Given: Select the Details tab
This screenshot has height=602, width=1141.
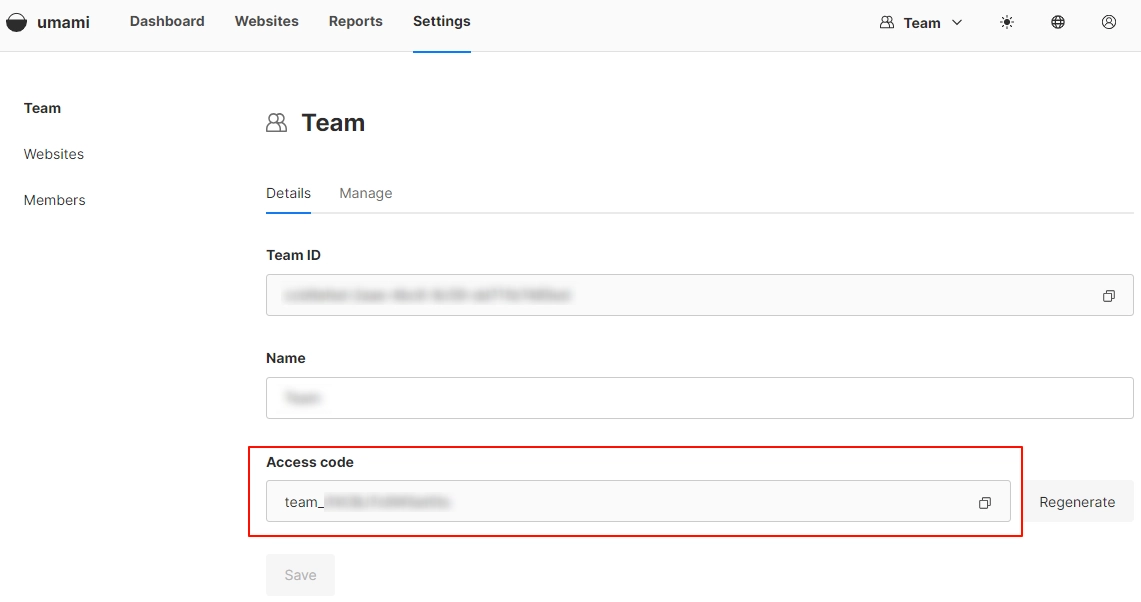Looking at the screenshot, I should click(x=288, y=193).
